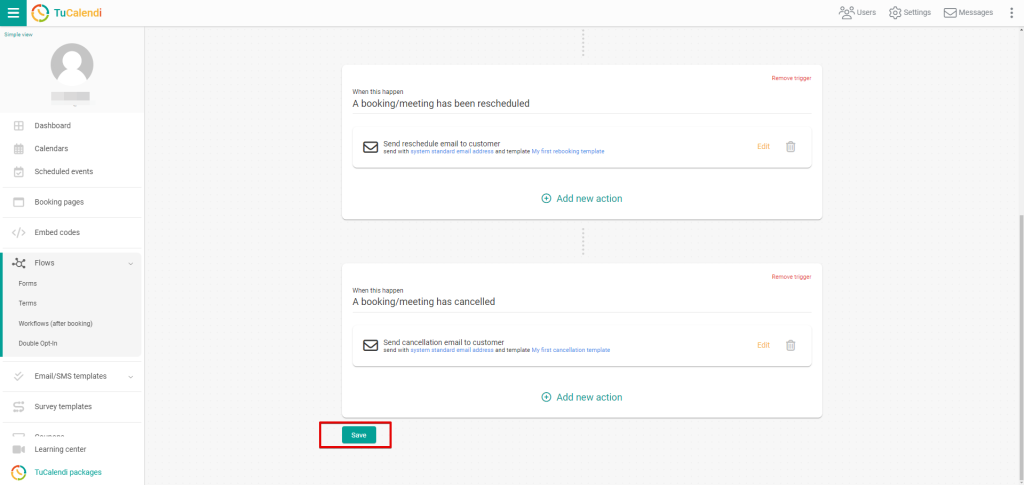1024x485 pixels.
Task: Open Settings gear in top bar
Action: coord(910,13)
